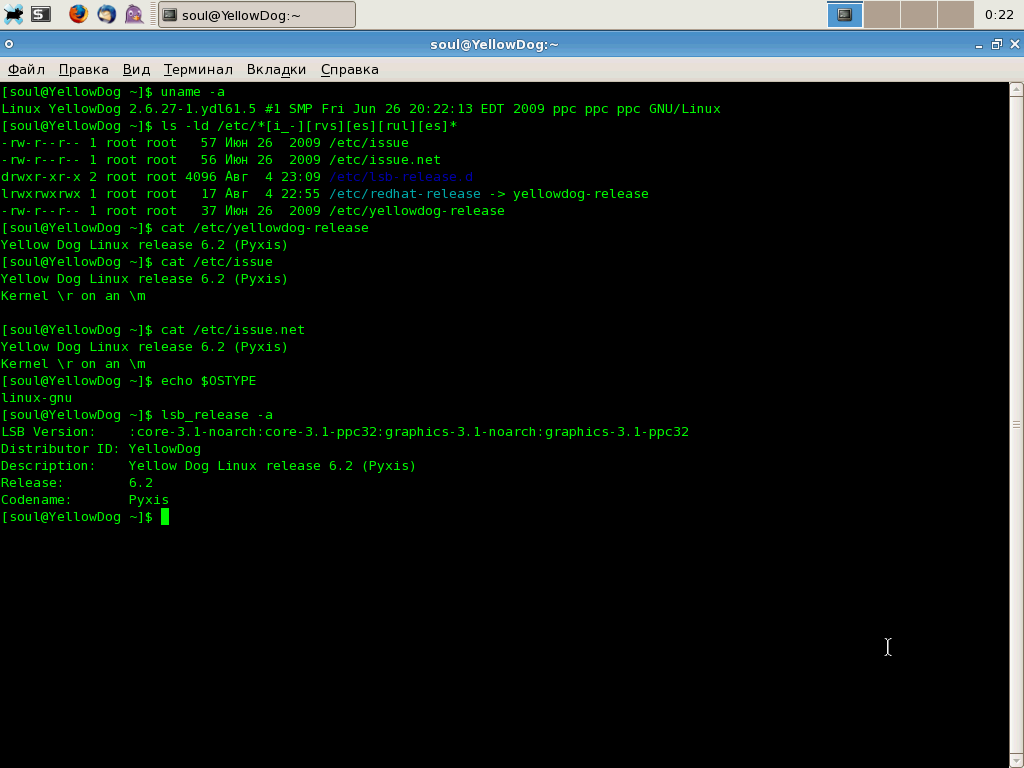Switch to the first workspace with terminal
1024x768 pixels.
click(844, 14)
